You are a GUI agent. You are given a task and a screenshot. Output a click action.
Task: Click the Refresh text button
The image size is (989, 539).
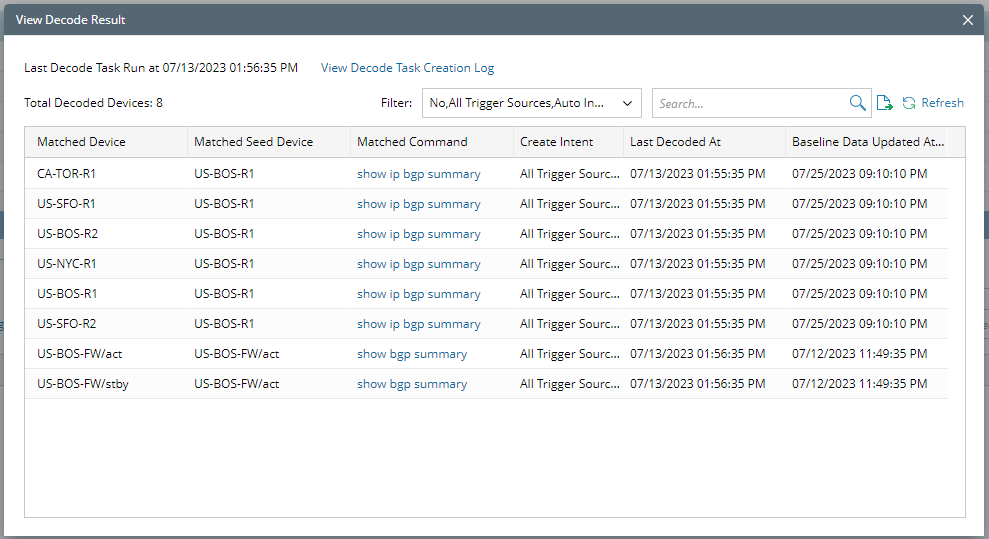tap(942, 103)
